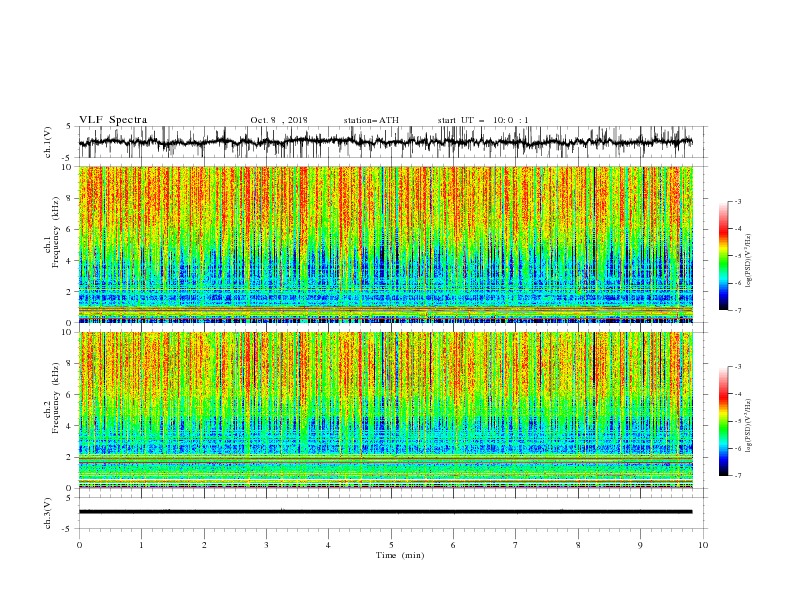Click the ch.1 'Frequency (kHz)' axis label
This screenshot has width=792, height=612.
click(55, 233)
